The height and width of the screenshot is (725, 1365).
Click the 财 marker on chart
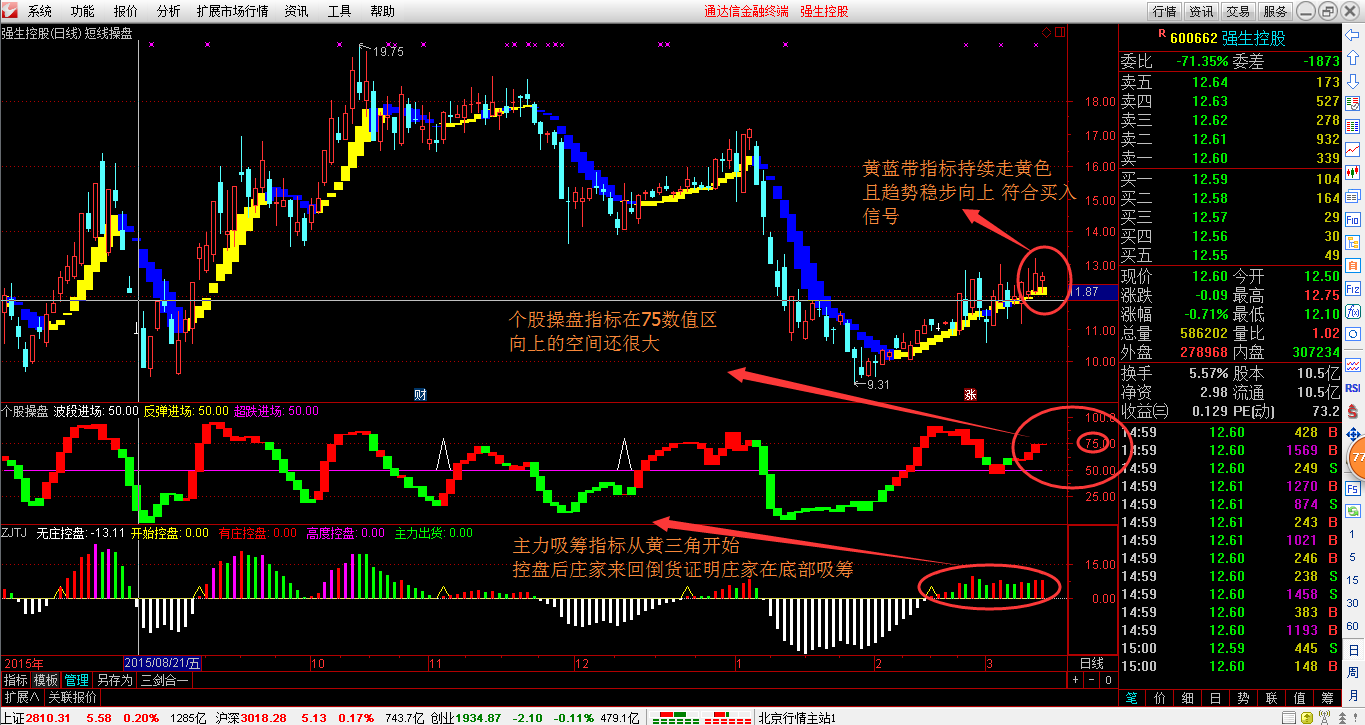pos(420,394)
